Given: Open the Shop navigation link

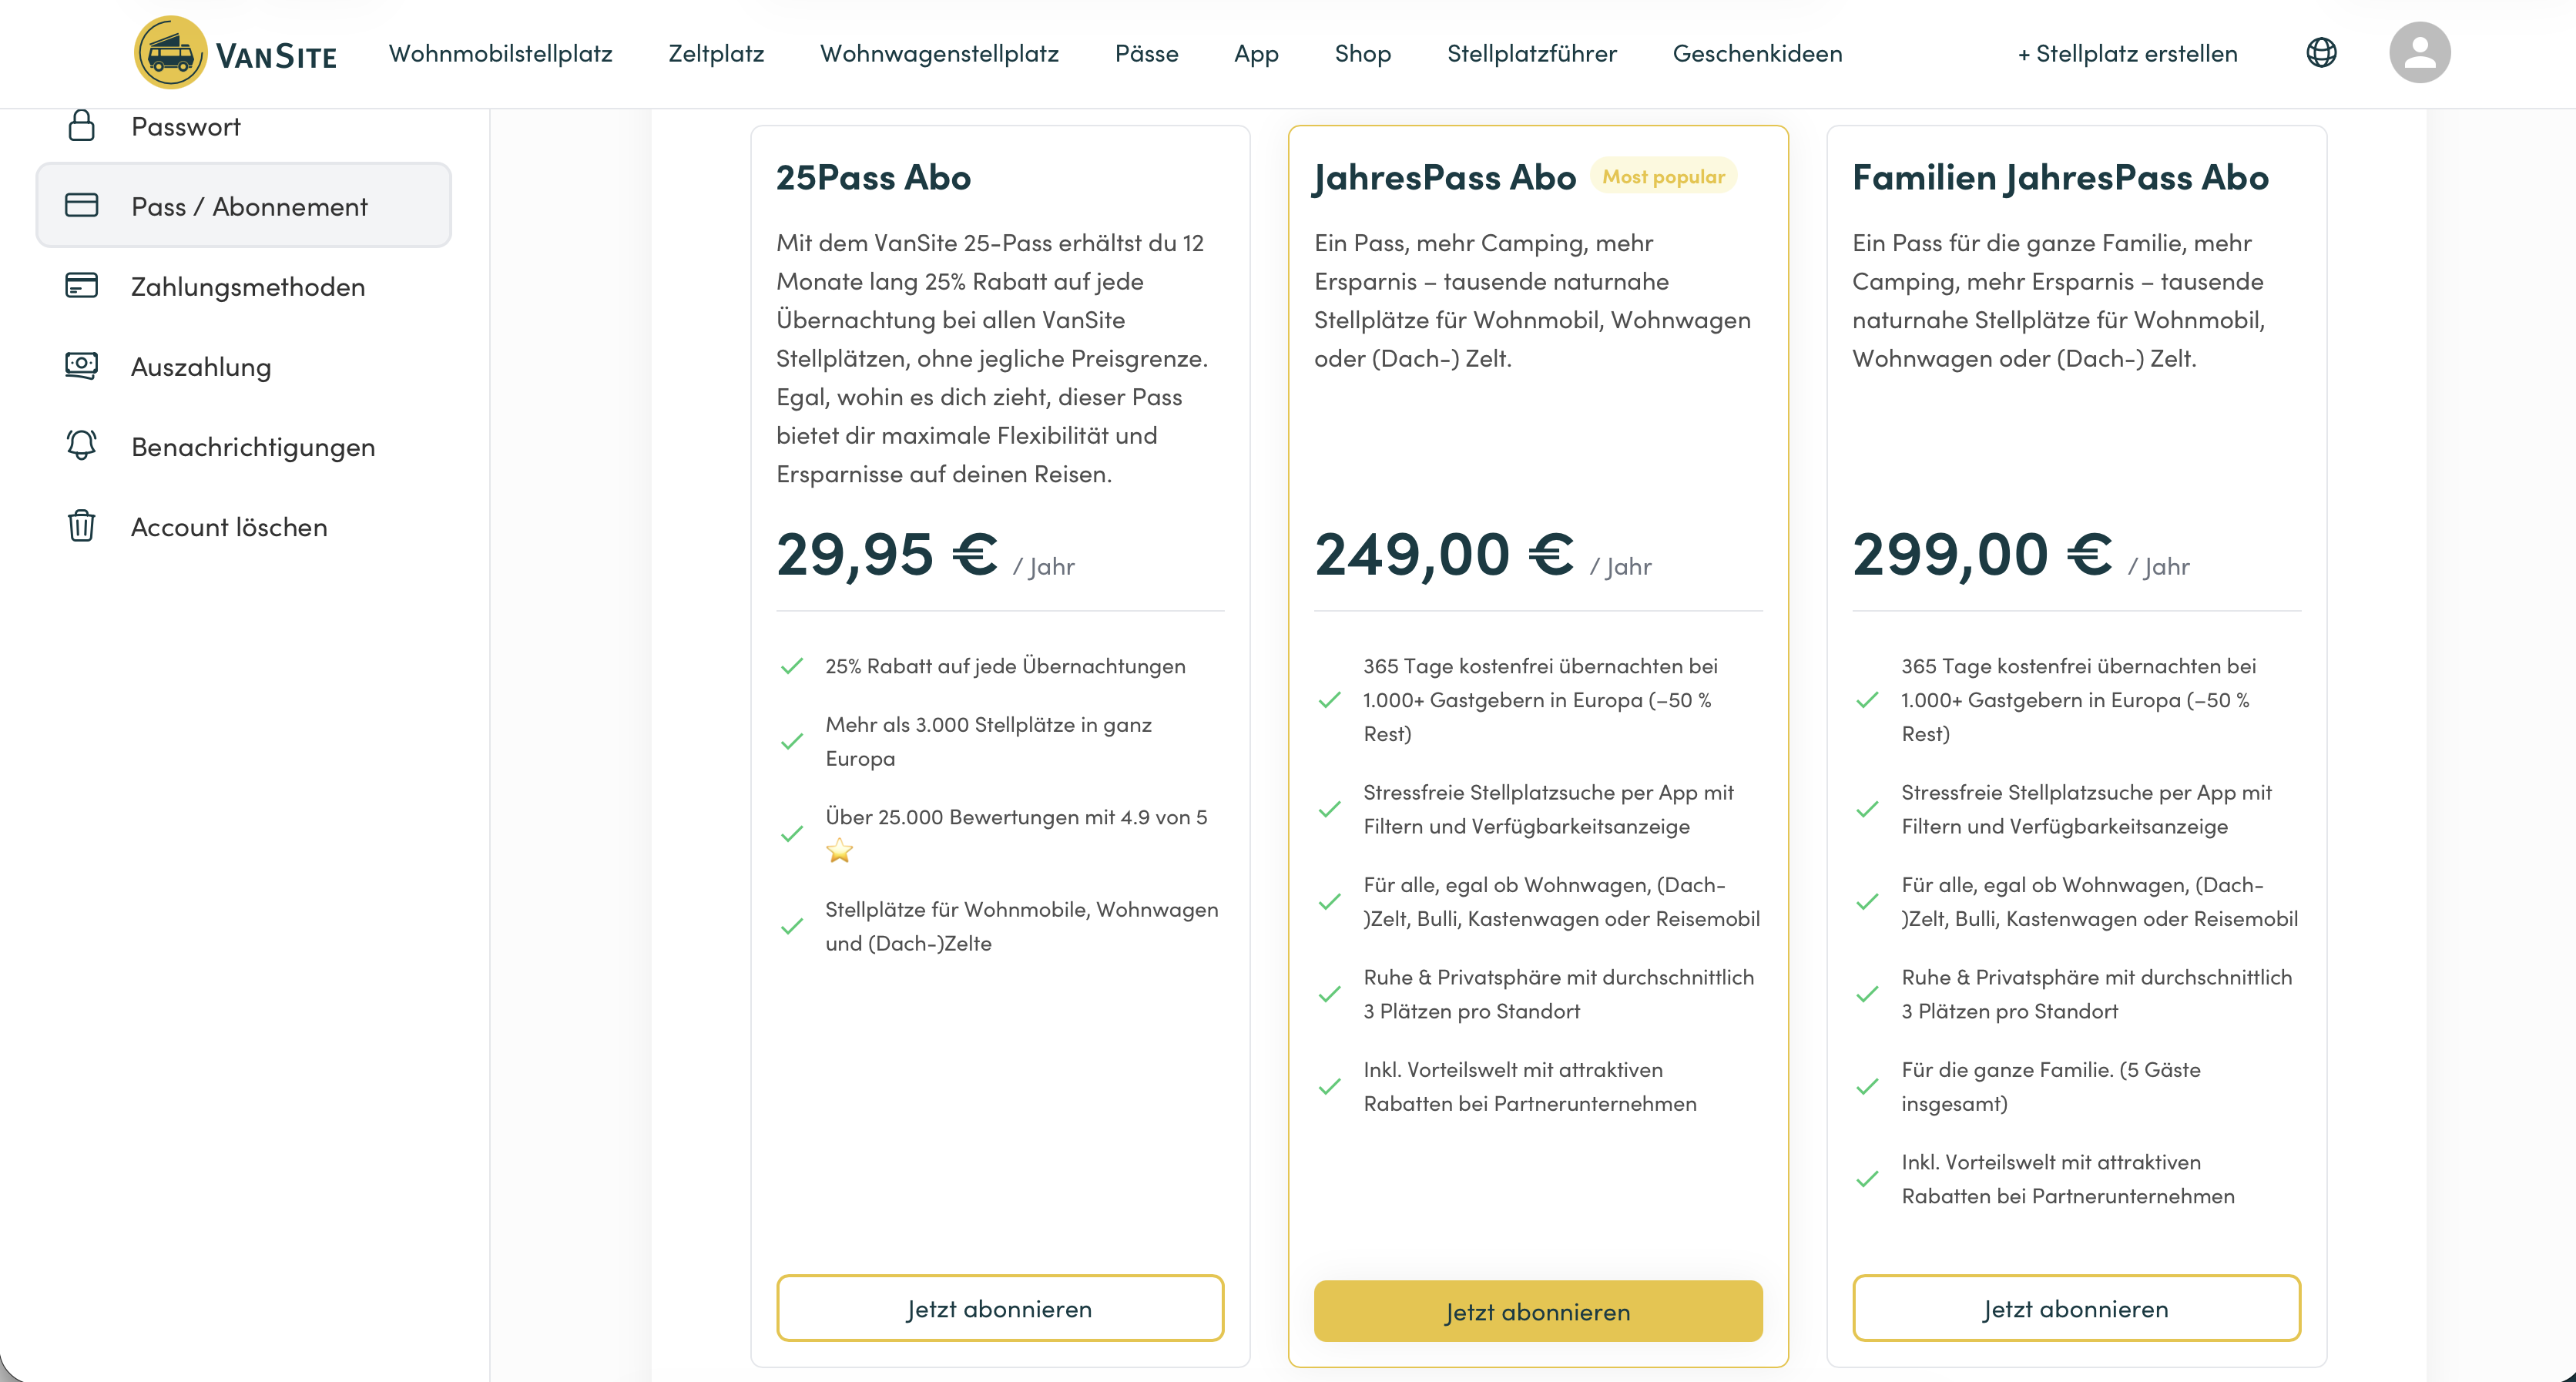Looking at the screenshot, I should [1362, 54].
